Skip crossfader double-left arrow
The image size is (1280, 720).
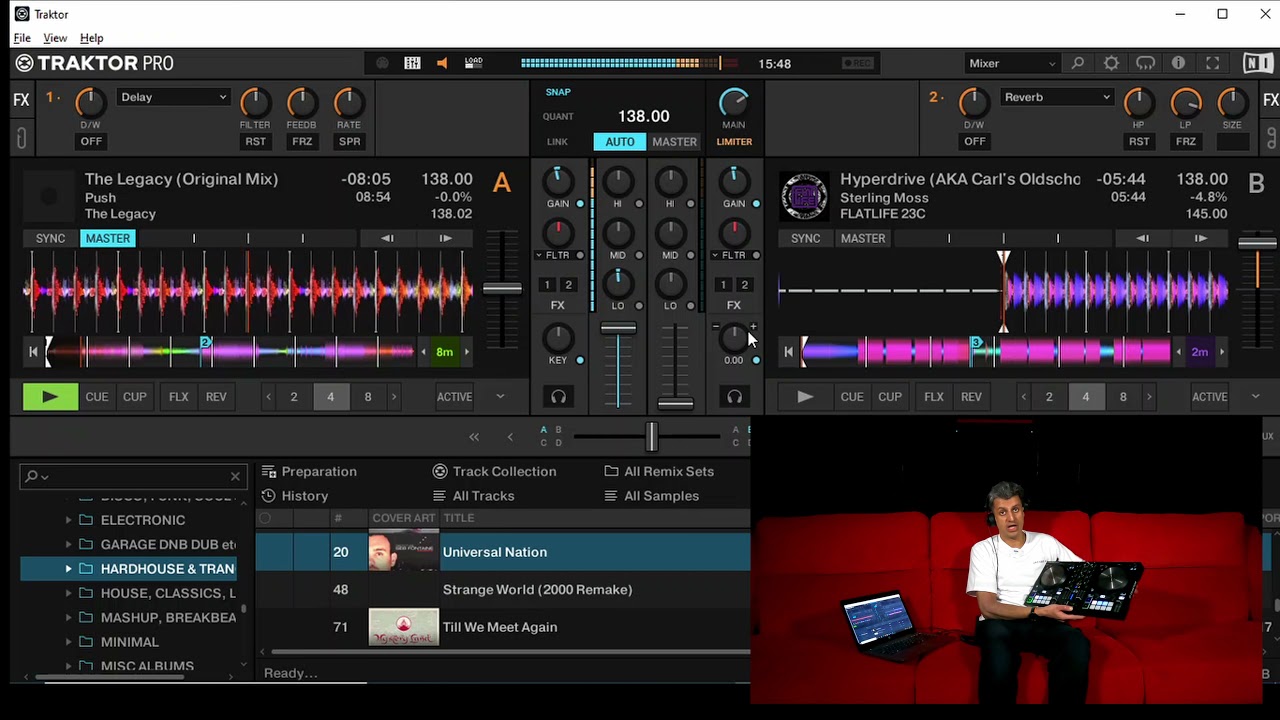point(474,437)
